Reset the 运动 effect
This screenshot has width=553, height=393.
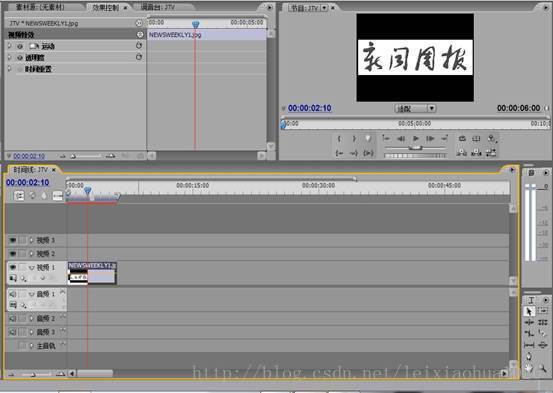(x=139, y=46)
